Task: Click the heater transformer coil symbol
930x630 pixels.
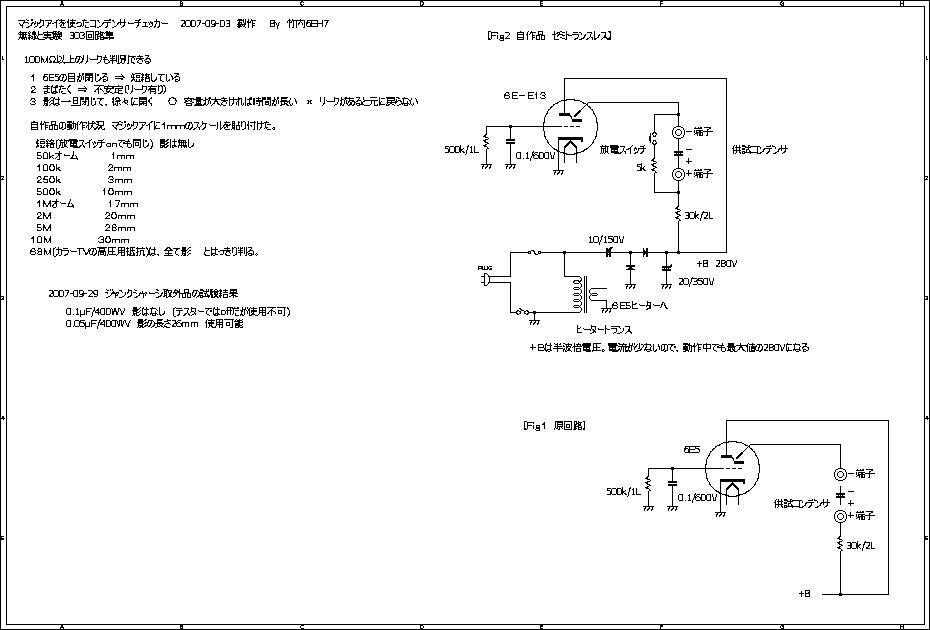Action: click(x=585, y=294)
